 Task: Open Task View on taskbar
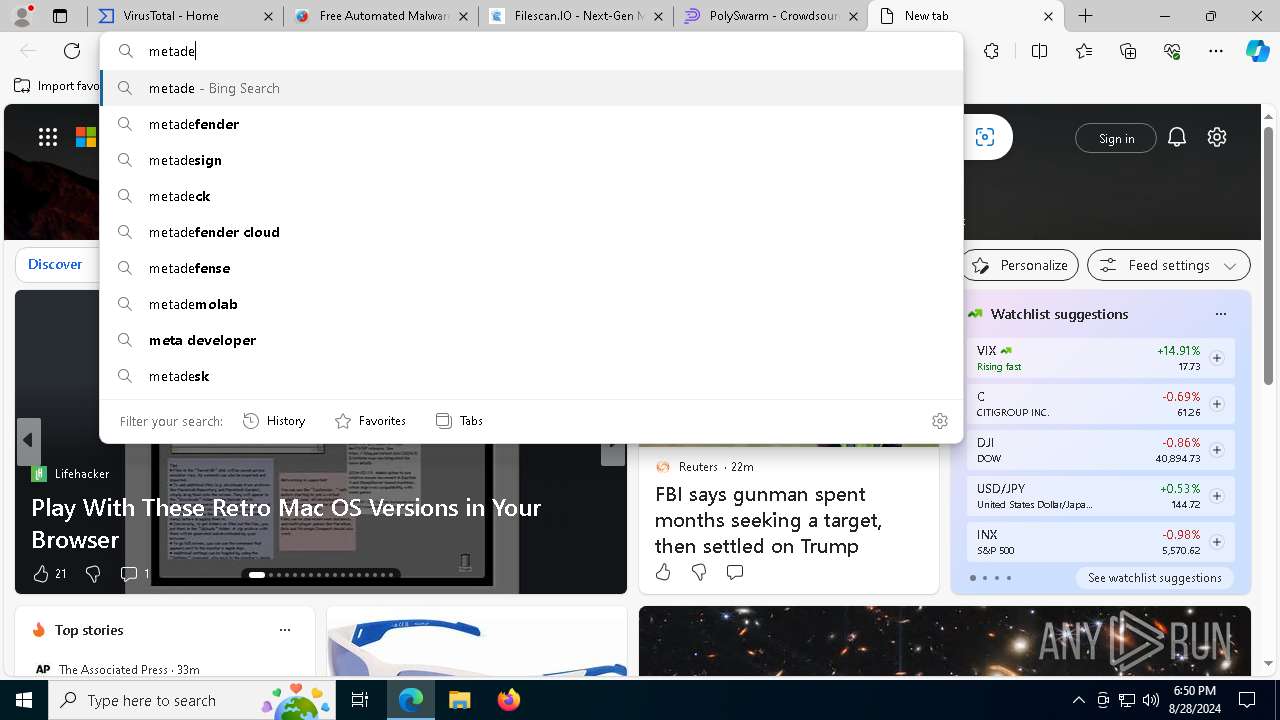361,700
